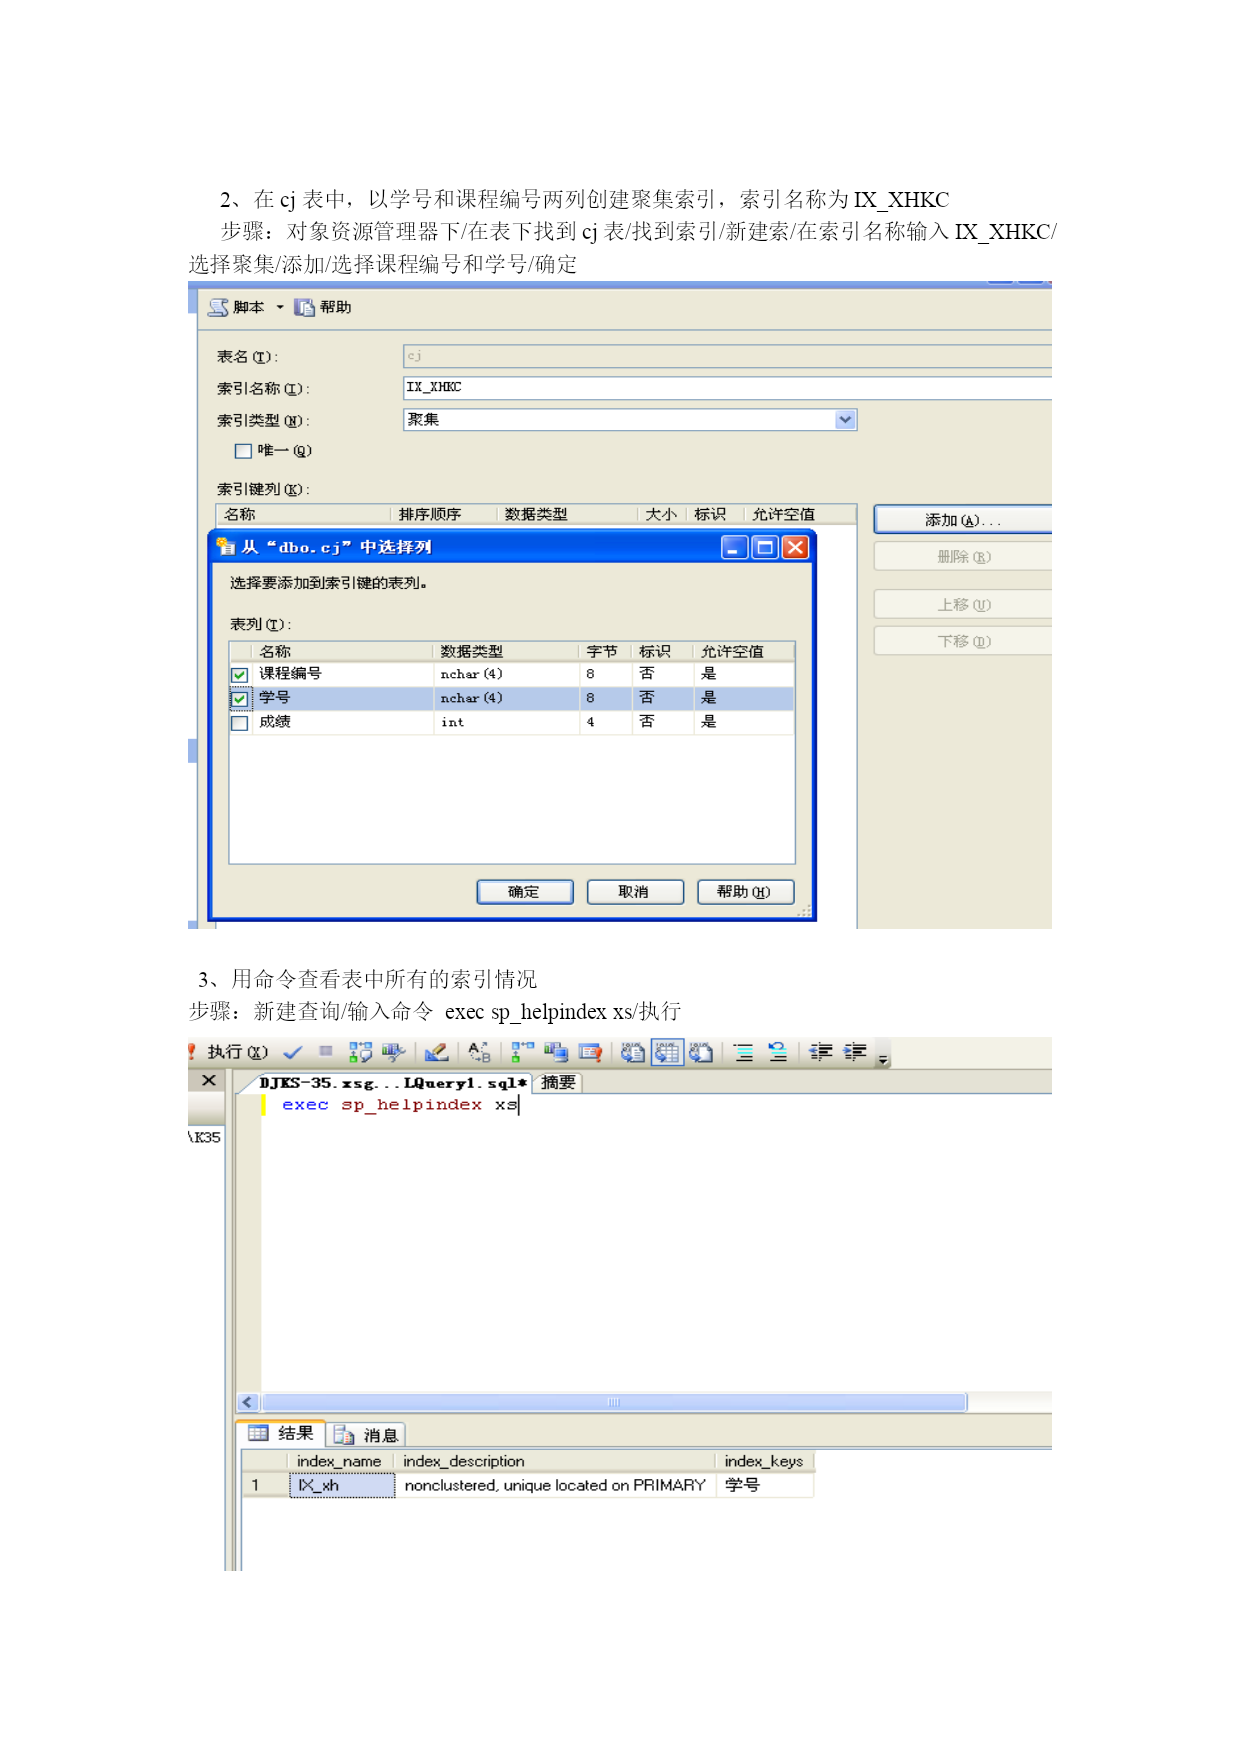The image size is (1241, 1754).
Task: Click the 取消 button in select columns dialog
Action: tap(635, 892)
